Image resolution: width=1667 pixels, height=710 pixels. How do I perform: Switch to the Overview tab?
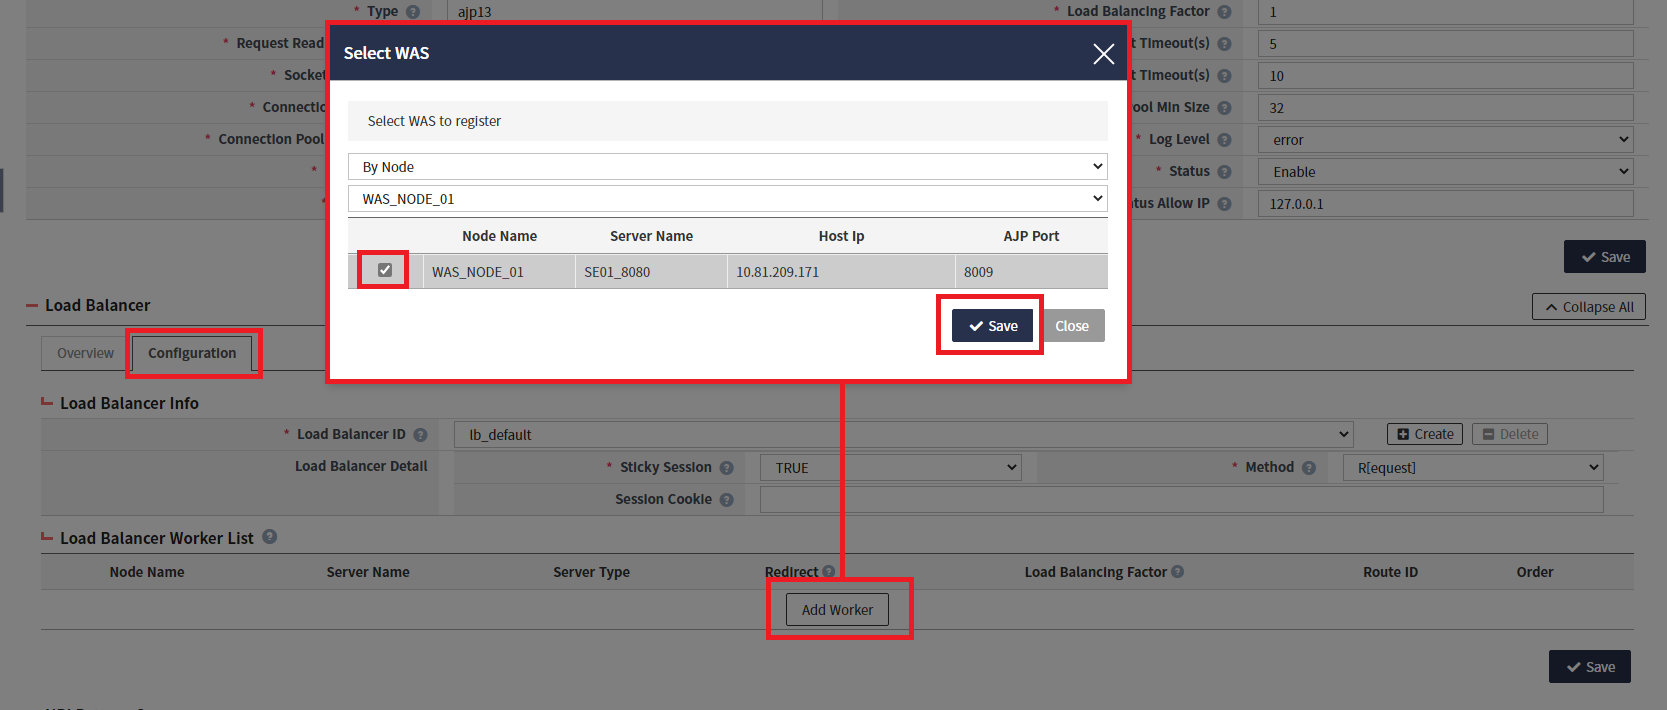coord(85,353)
